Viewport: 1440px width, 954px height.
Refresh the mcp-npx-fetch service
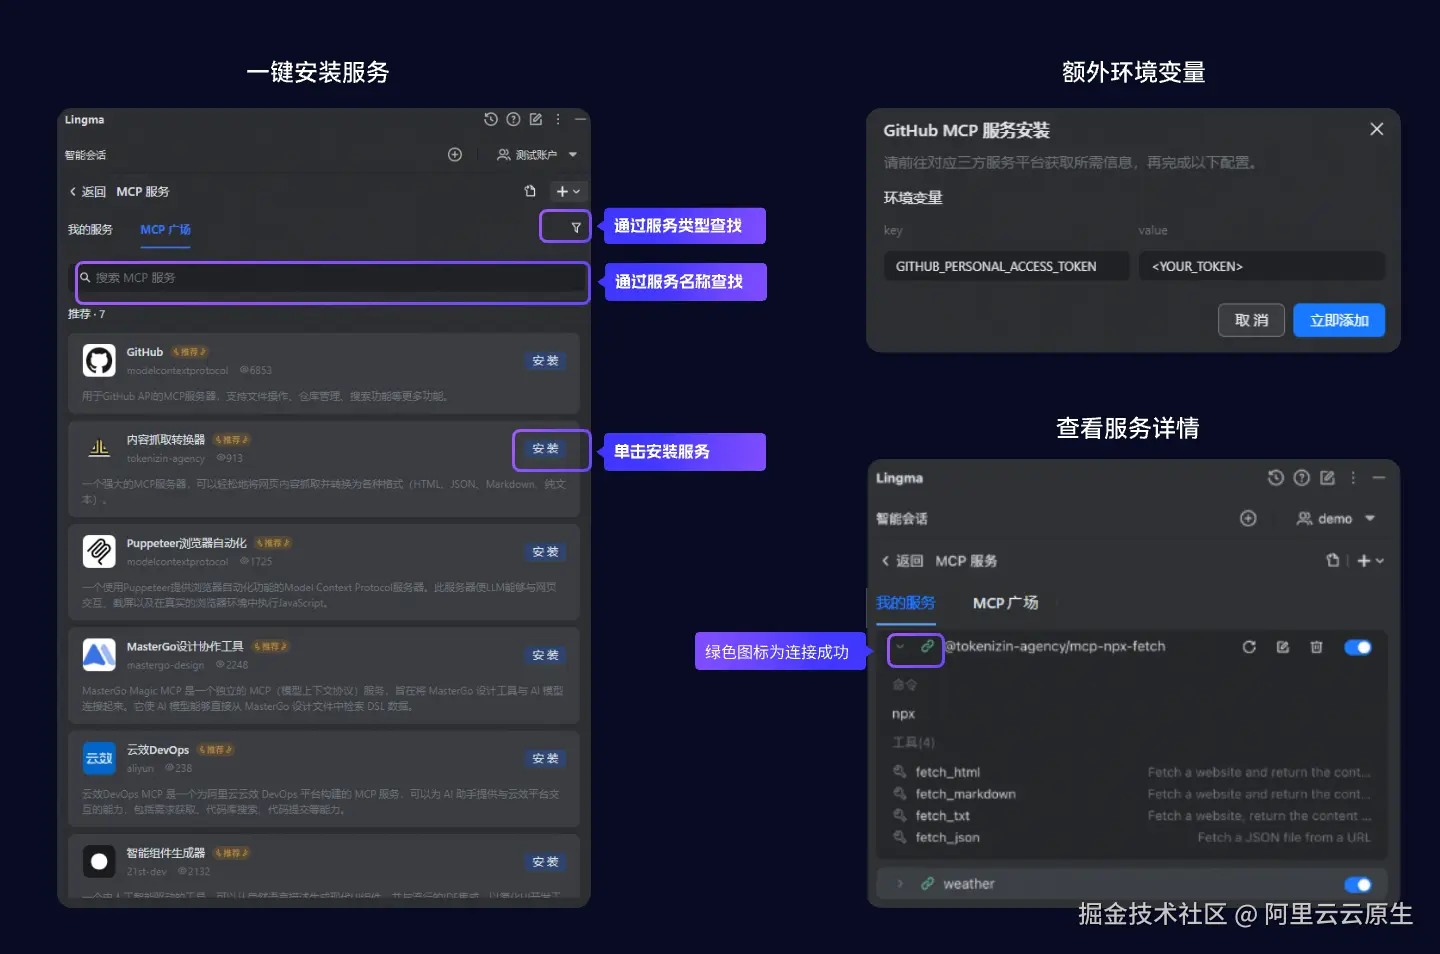tap(1249, 647)
